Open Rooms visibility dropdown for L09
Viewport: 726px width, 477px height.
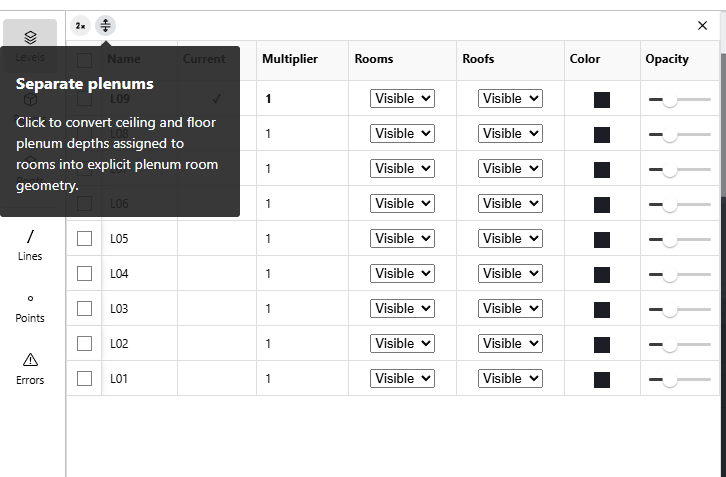click(402, 99)
